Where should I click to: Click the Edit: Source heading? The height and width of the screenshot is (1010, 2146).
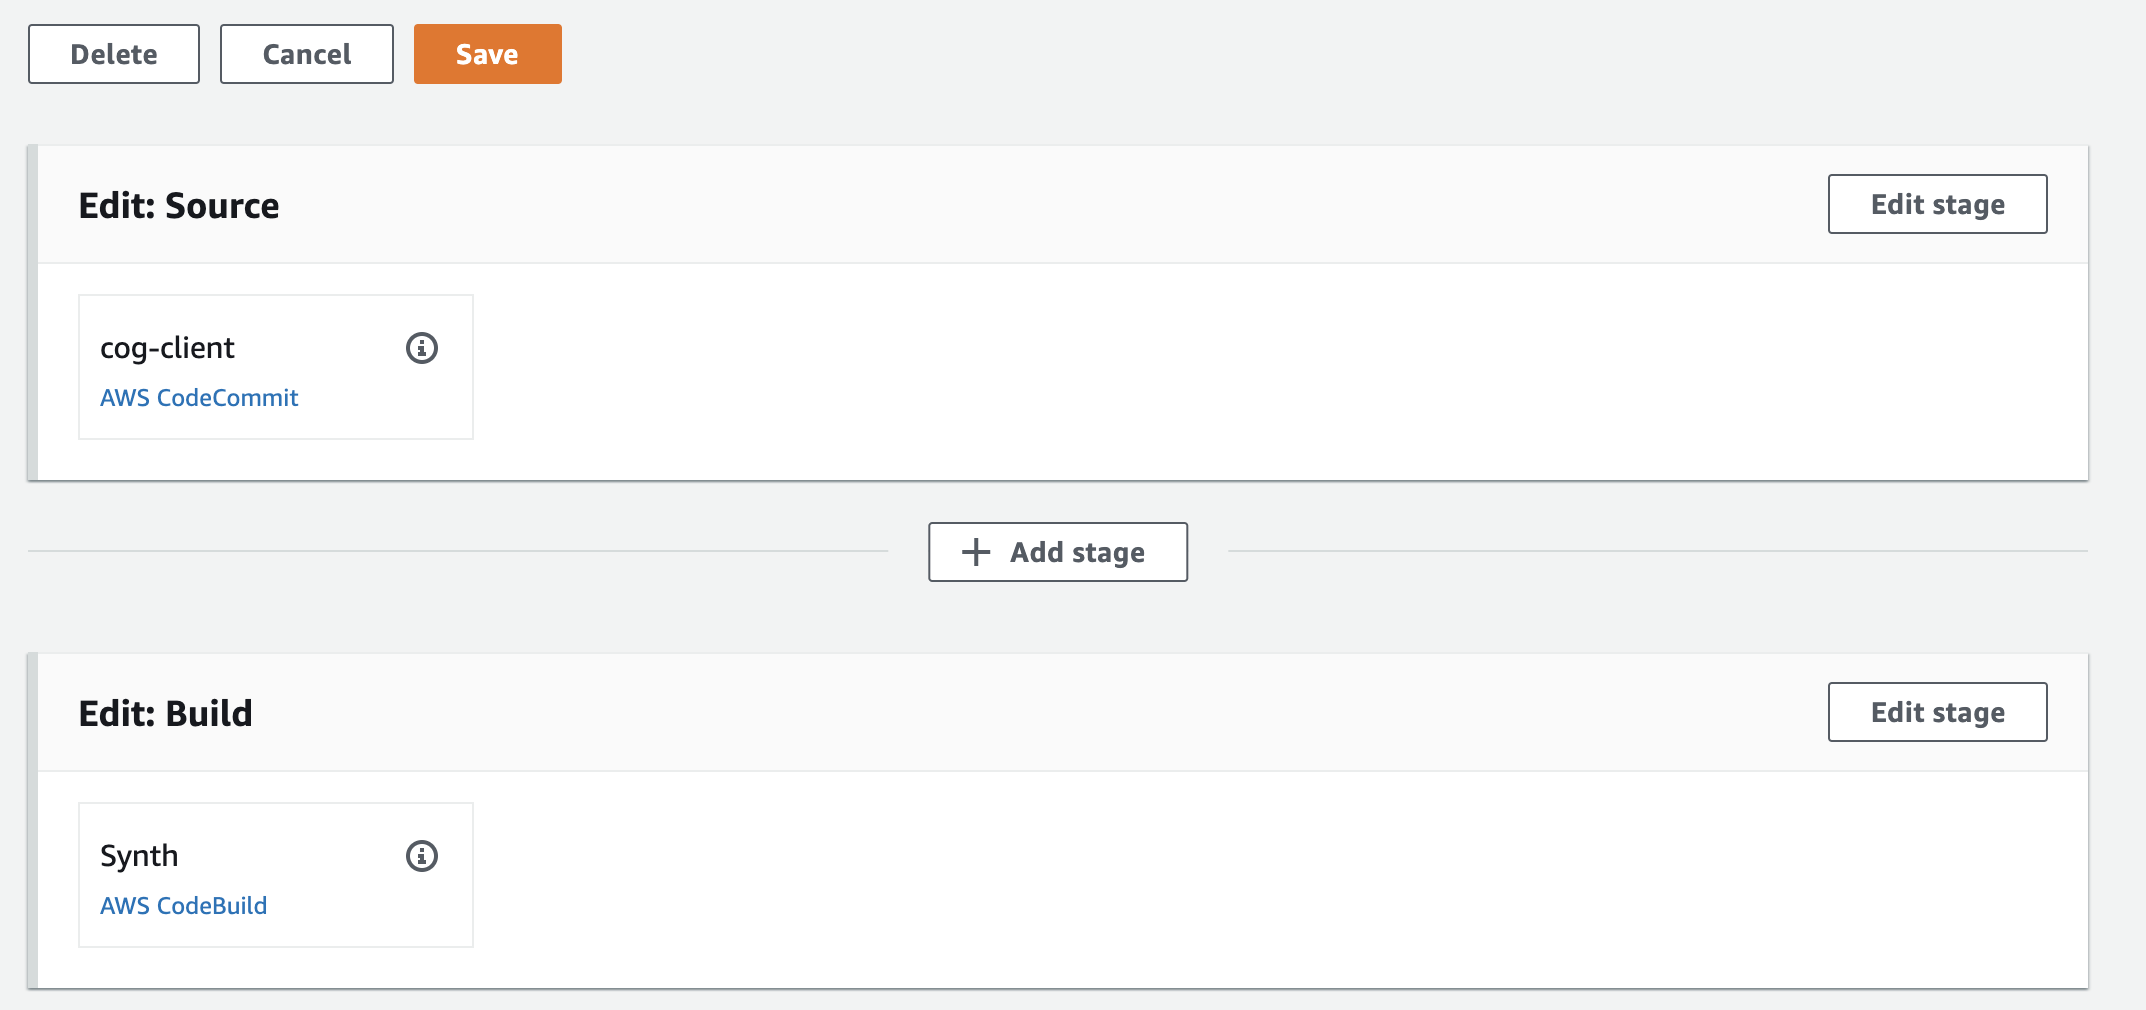pos(179,205)
